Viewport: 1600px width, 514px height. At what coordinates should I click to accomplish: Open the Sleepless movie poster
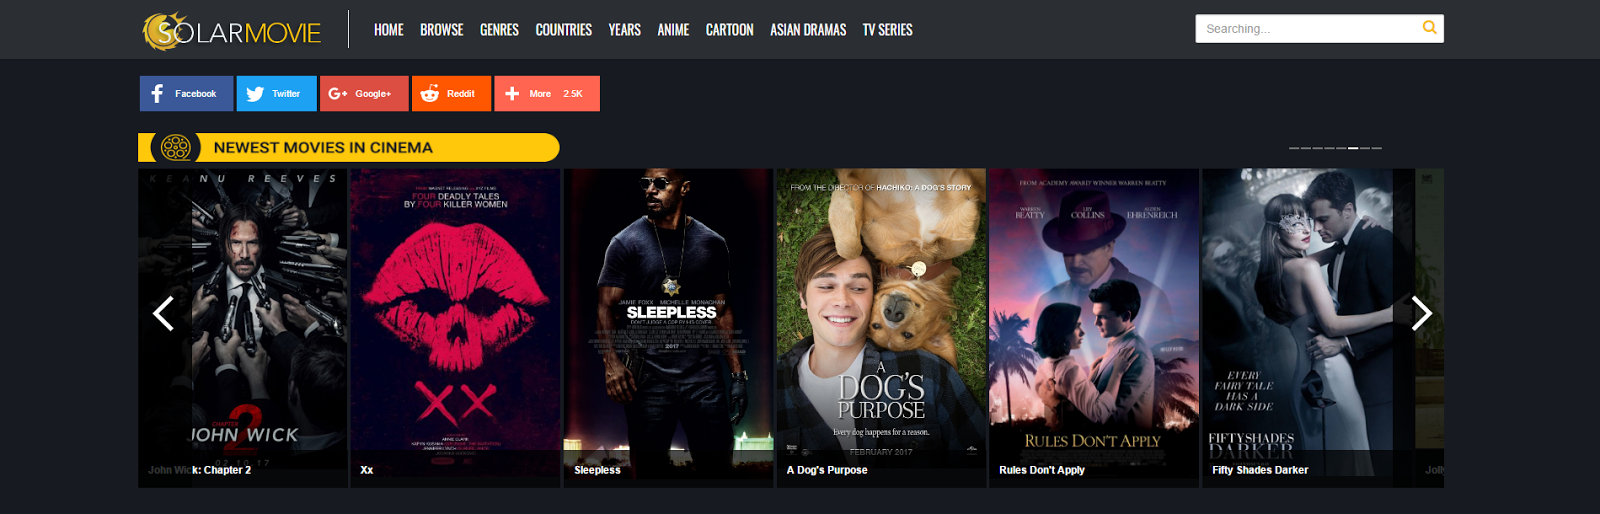click(669, 328)
